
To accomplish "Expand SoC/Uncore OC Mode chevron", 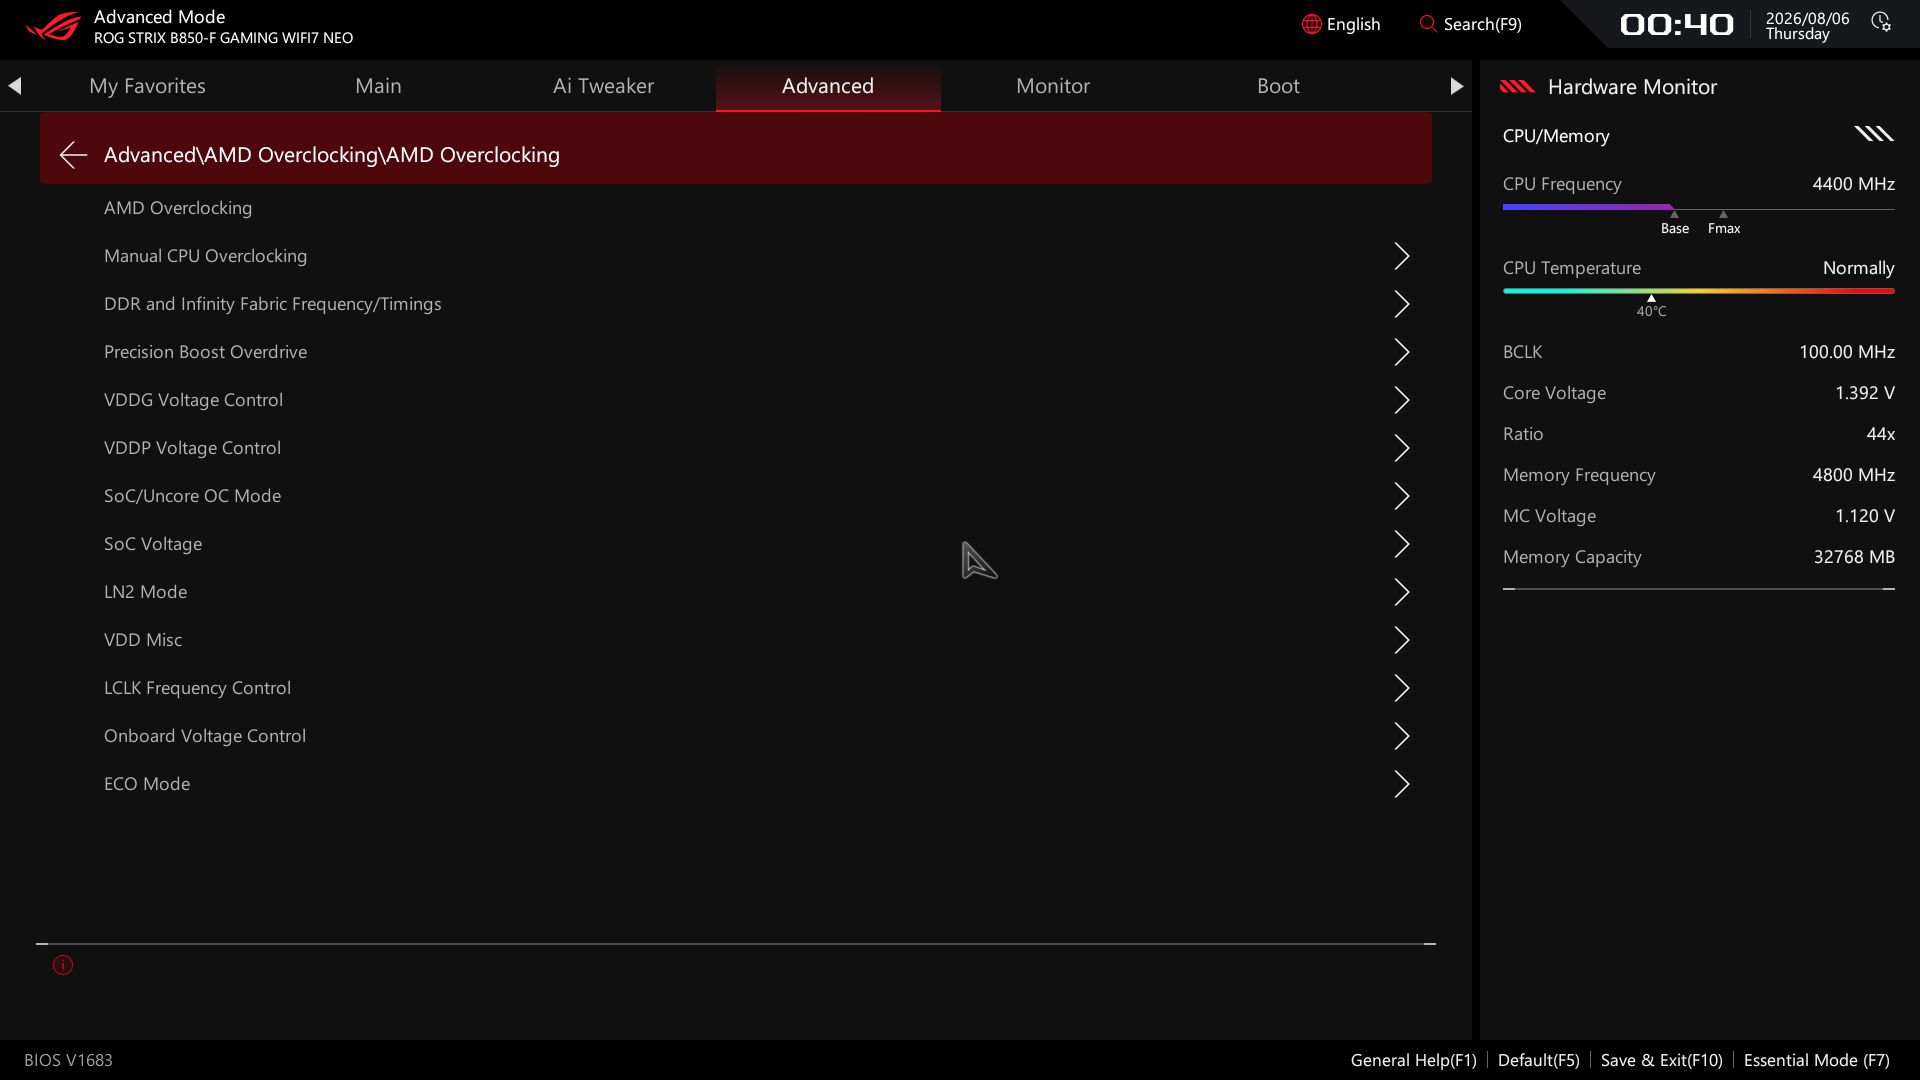I will pyautogui.click(x=1402, y=496).
